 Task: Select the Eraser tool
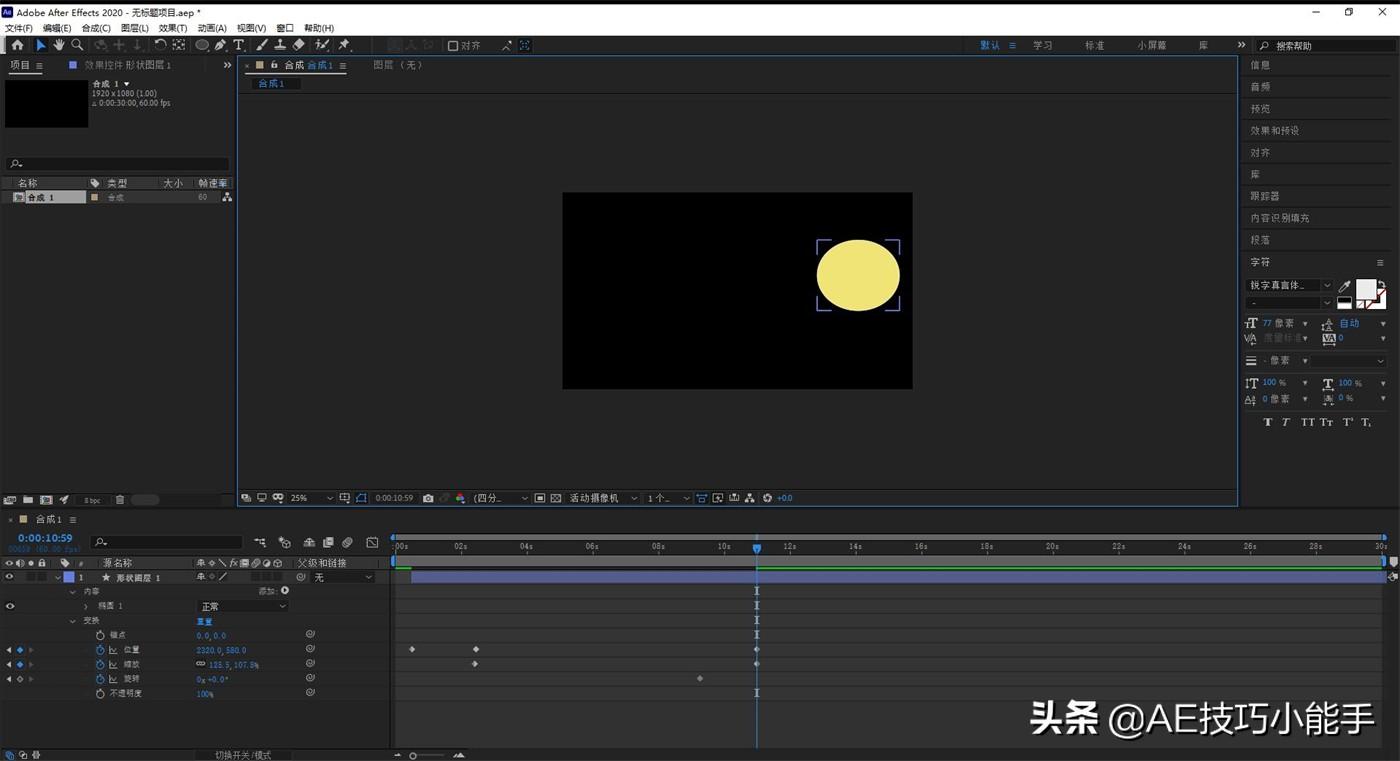coord(299,45)
